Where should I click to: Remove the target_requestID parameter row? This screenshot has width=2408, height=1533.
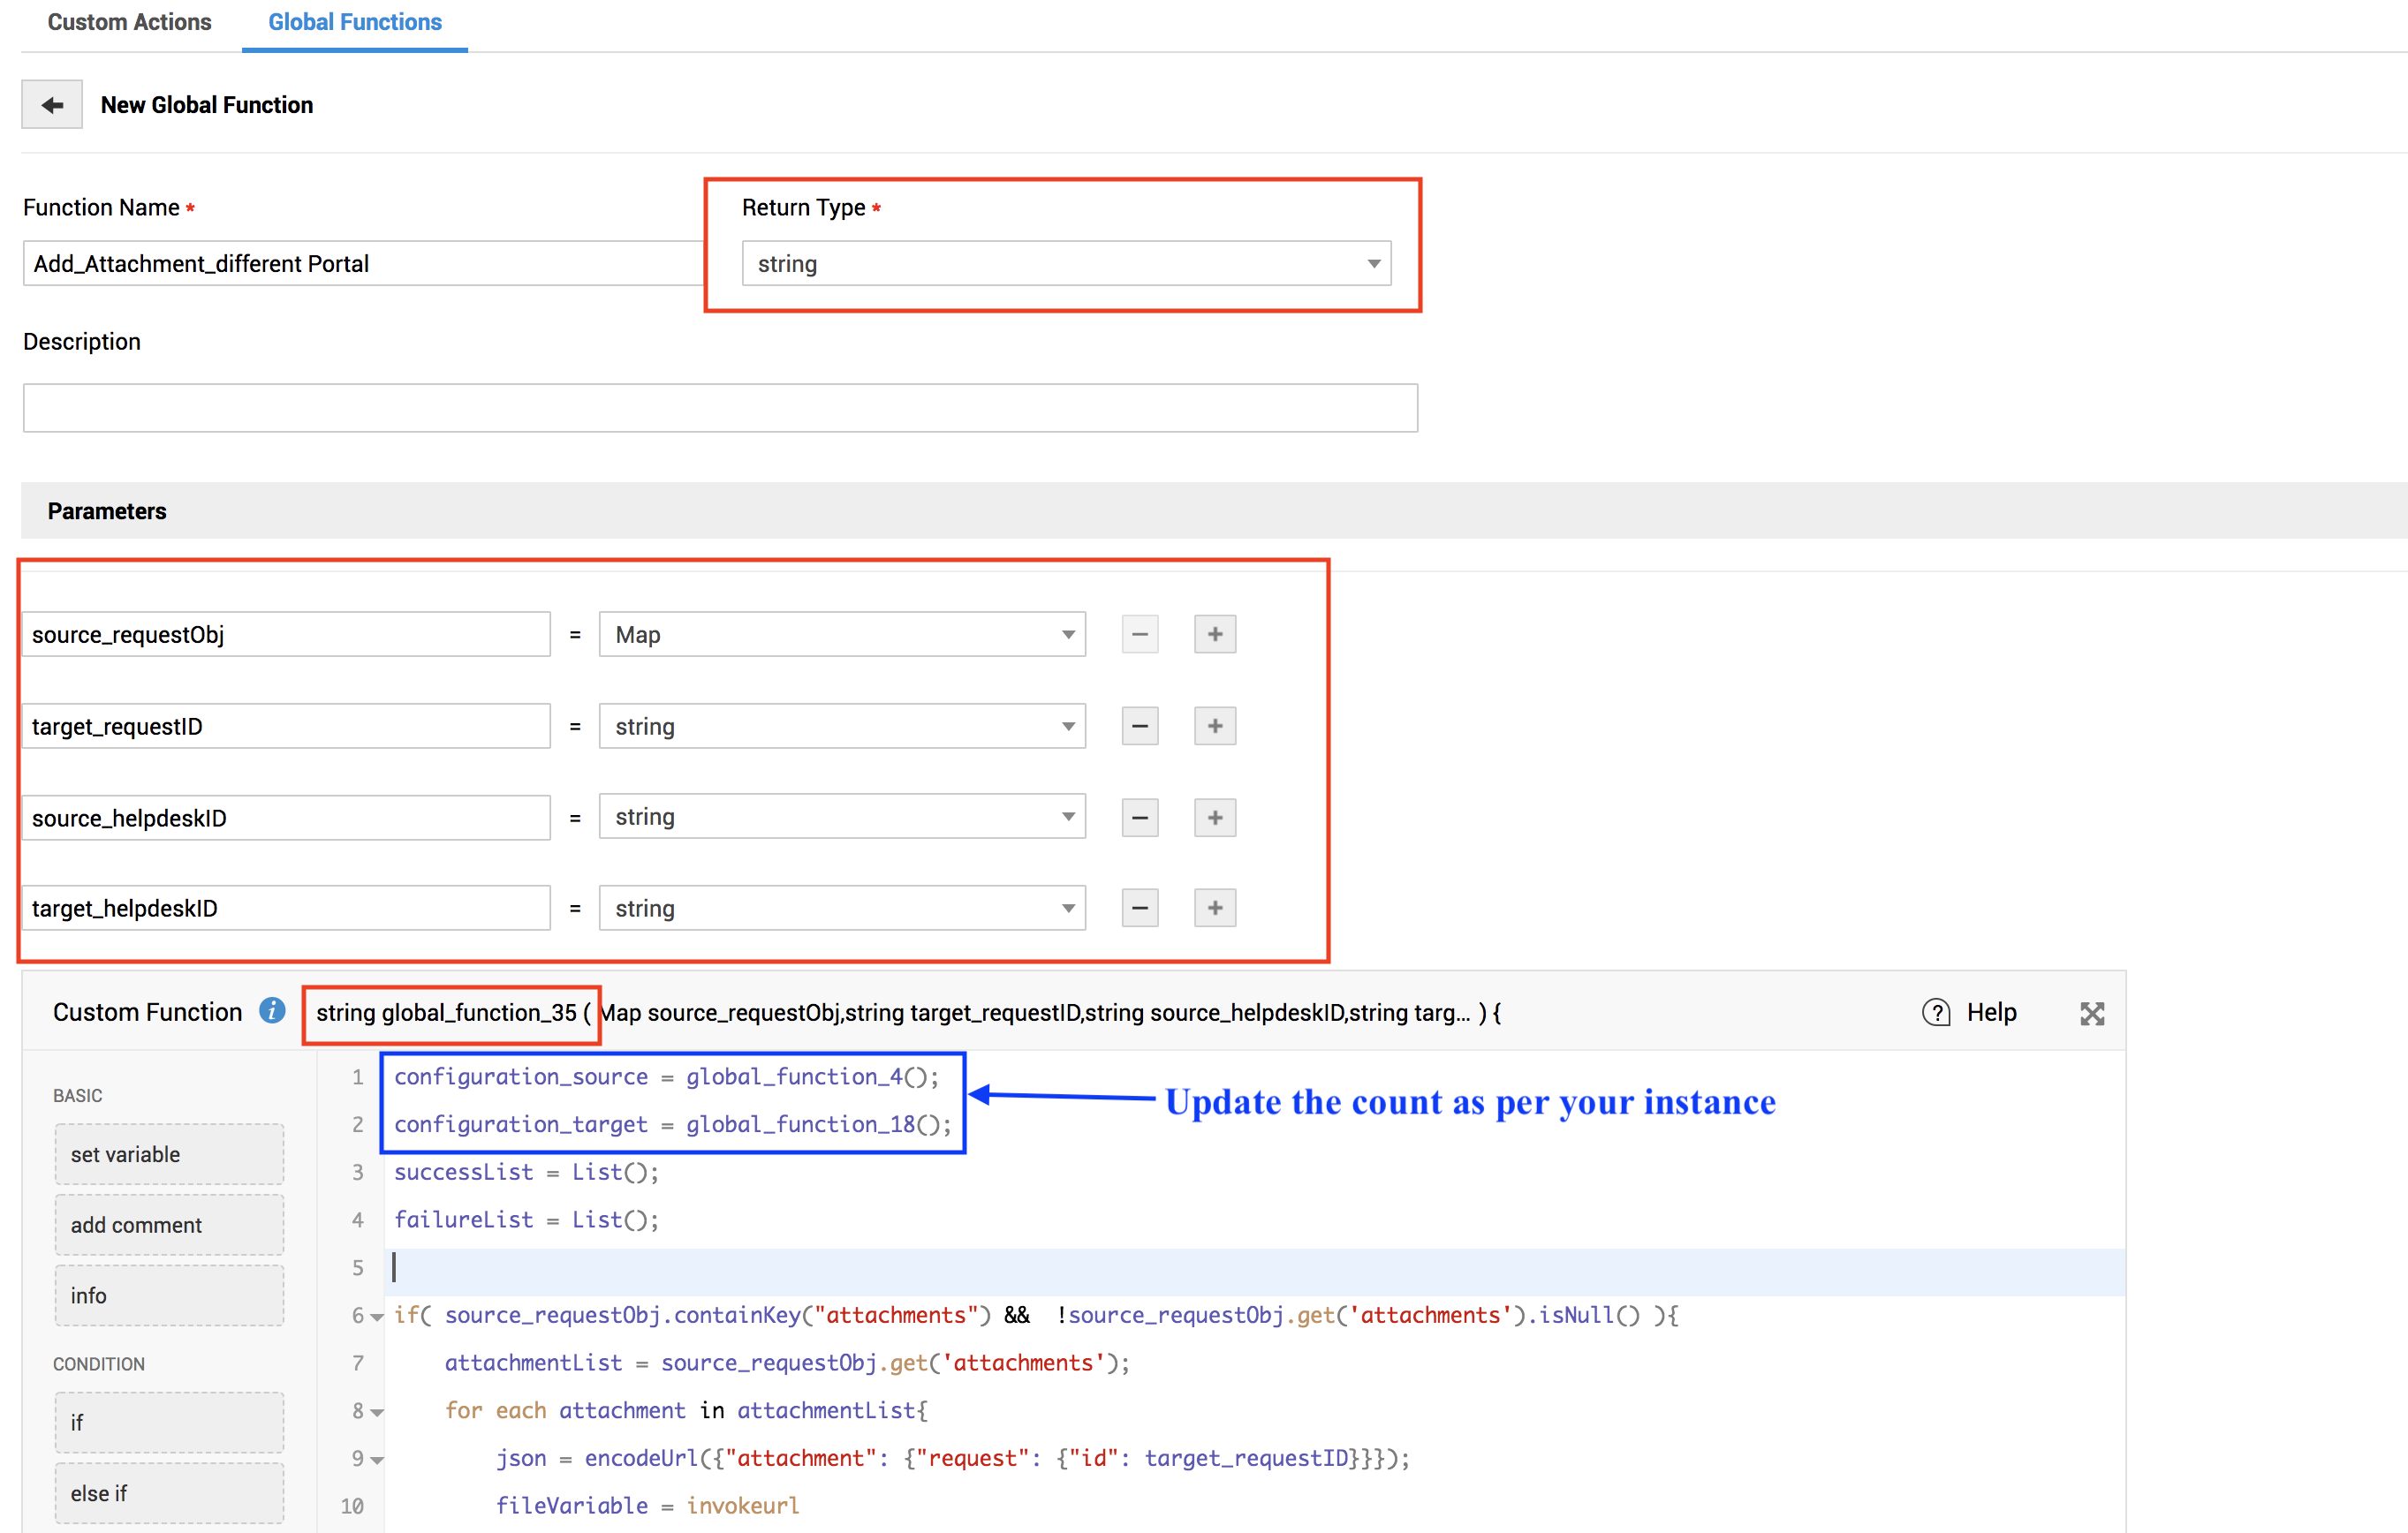[x=1139, y=726]
